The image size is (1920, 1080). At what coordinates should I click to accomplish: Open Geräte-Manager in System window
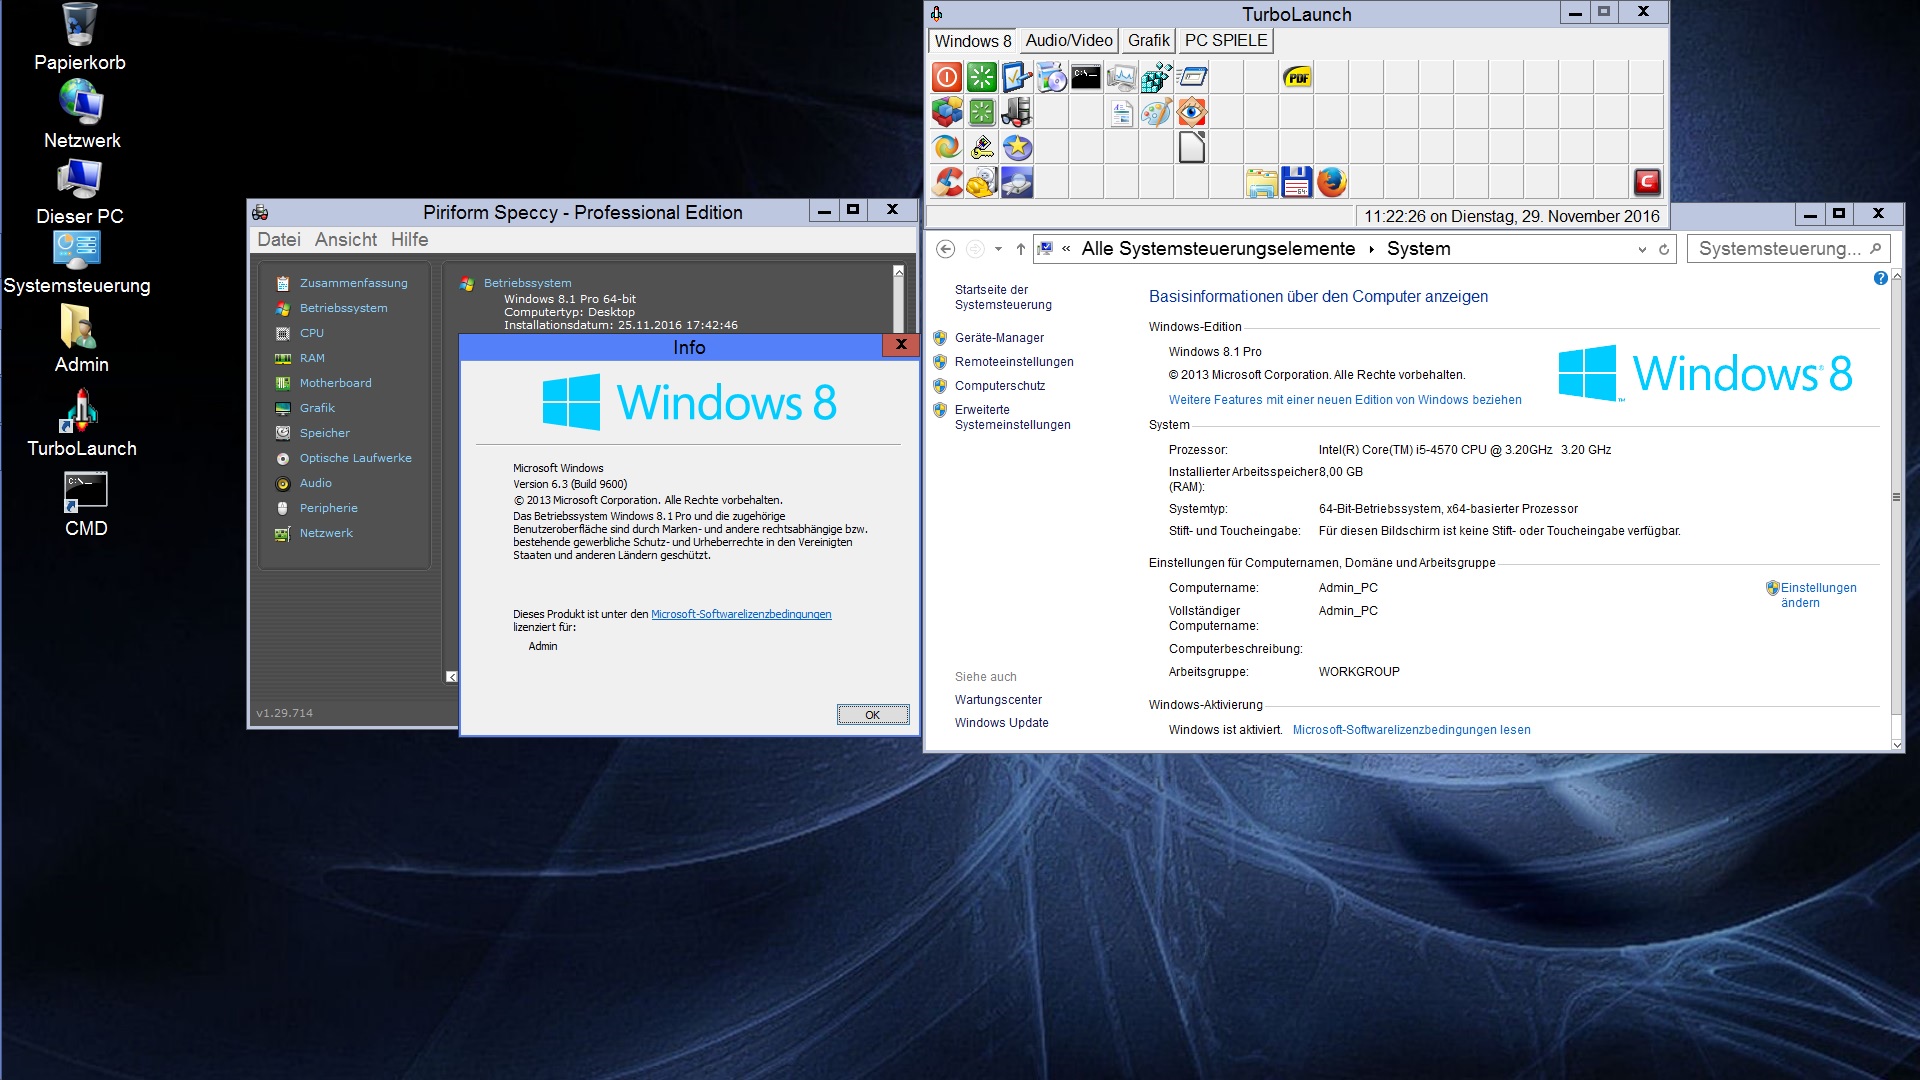pyautogui.click(x=998, y=338)
